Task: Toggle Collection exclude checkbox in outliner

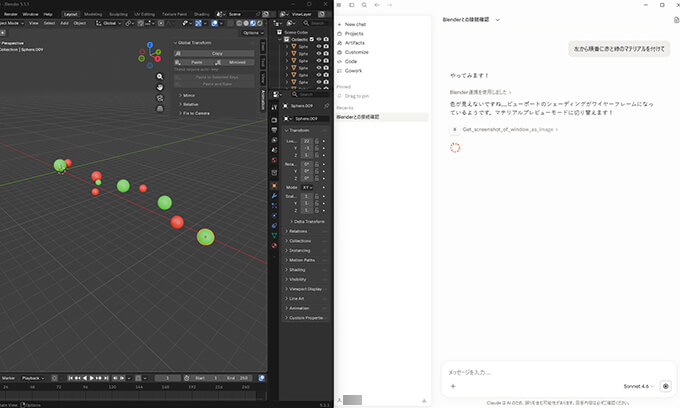Action: [311, 39]
